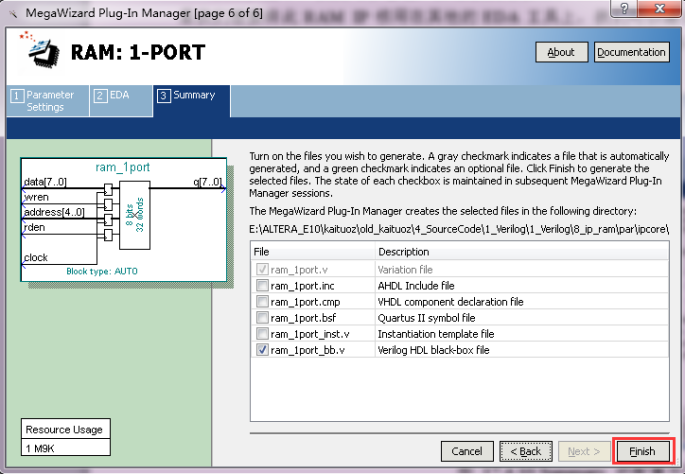Screen dimensions: 685x474
Task: Click the wizard title bar wand icon
Action: click(x=14, y=14)
